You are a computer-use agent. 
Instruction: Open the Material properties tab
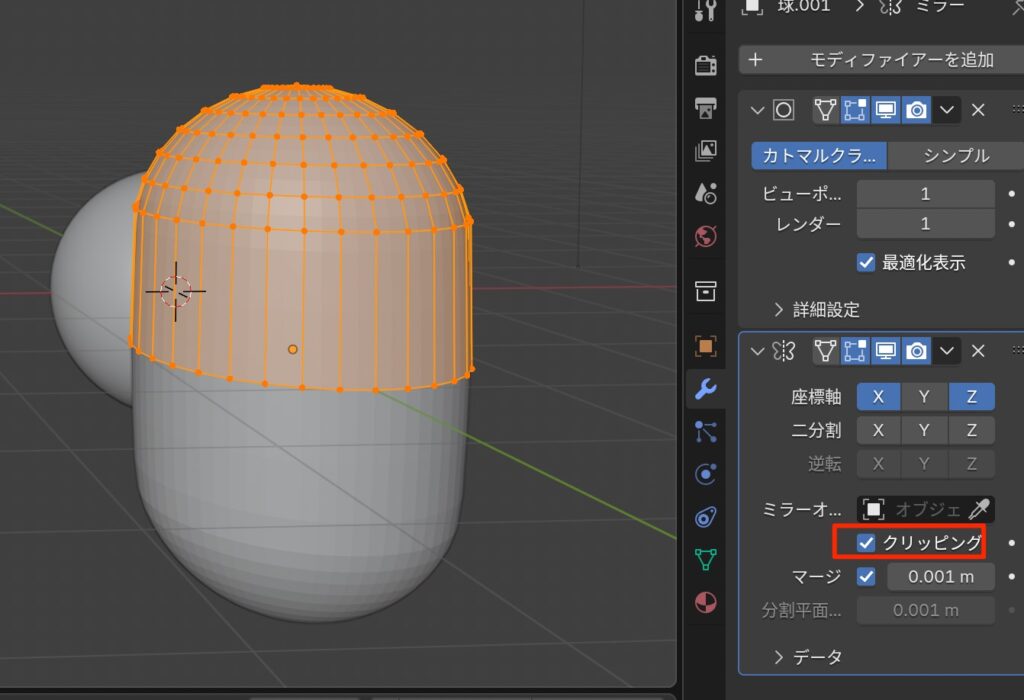click(706, 602)
